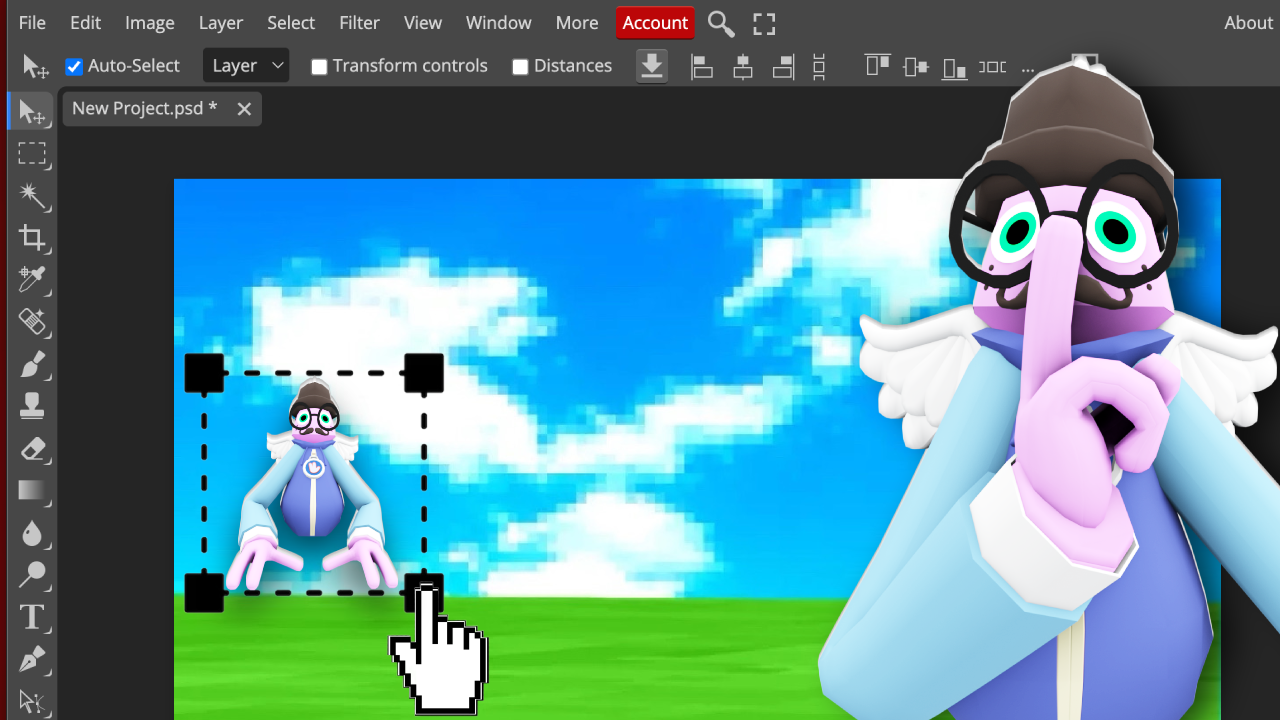This screenshot has height=720, width=1280.
Task: Pick the Eraser tool
Action: [32, 448]
